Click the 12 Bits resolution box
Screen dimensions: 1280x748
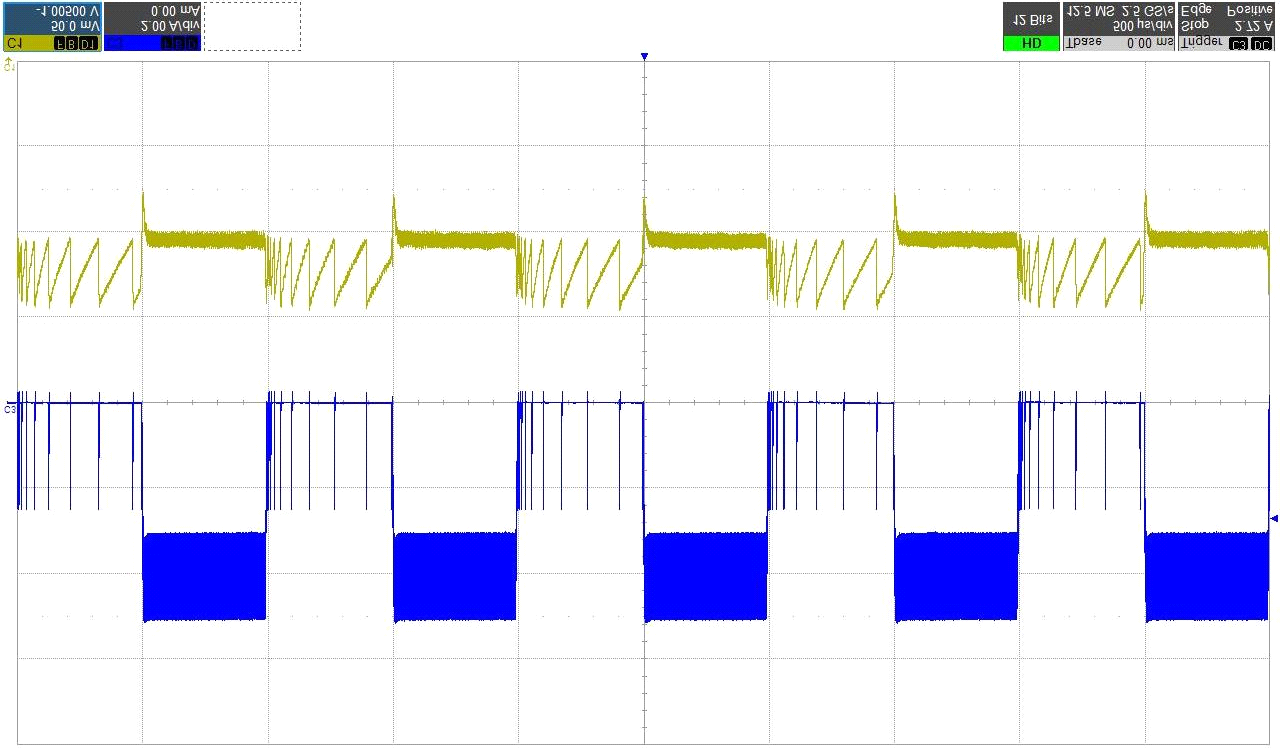pyautogui.click(x=1031, y=18)
